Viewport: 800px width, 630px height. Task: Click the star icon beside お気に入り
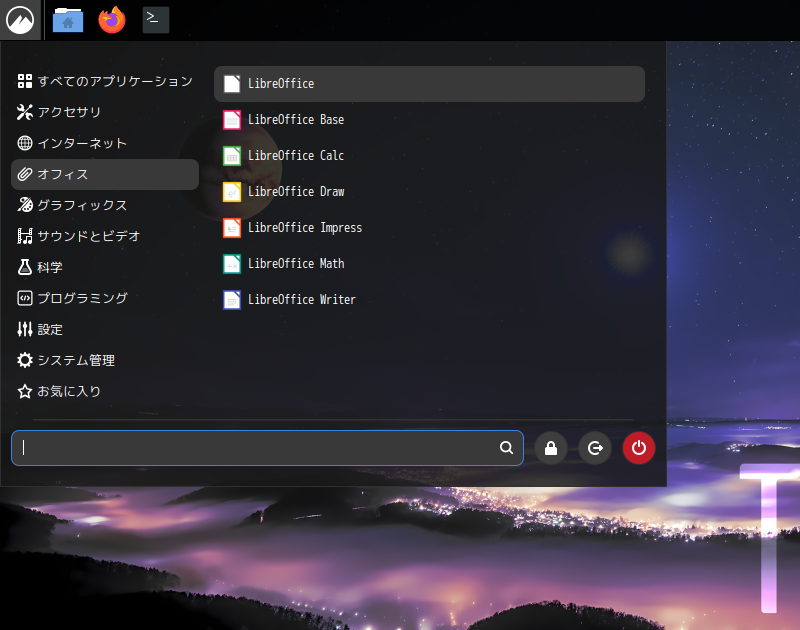click(x=24, y=391)
